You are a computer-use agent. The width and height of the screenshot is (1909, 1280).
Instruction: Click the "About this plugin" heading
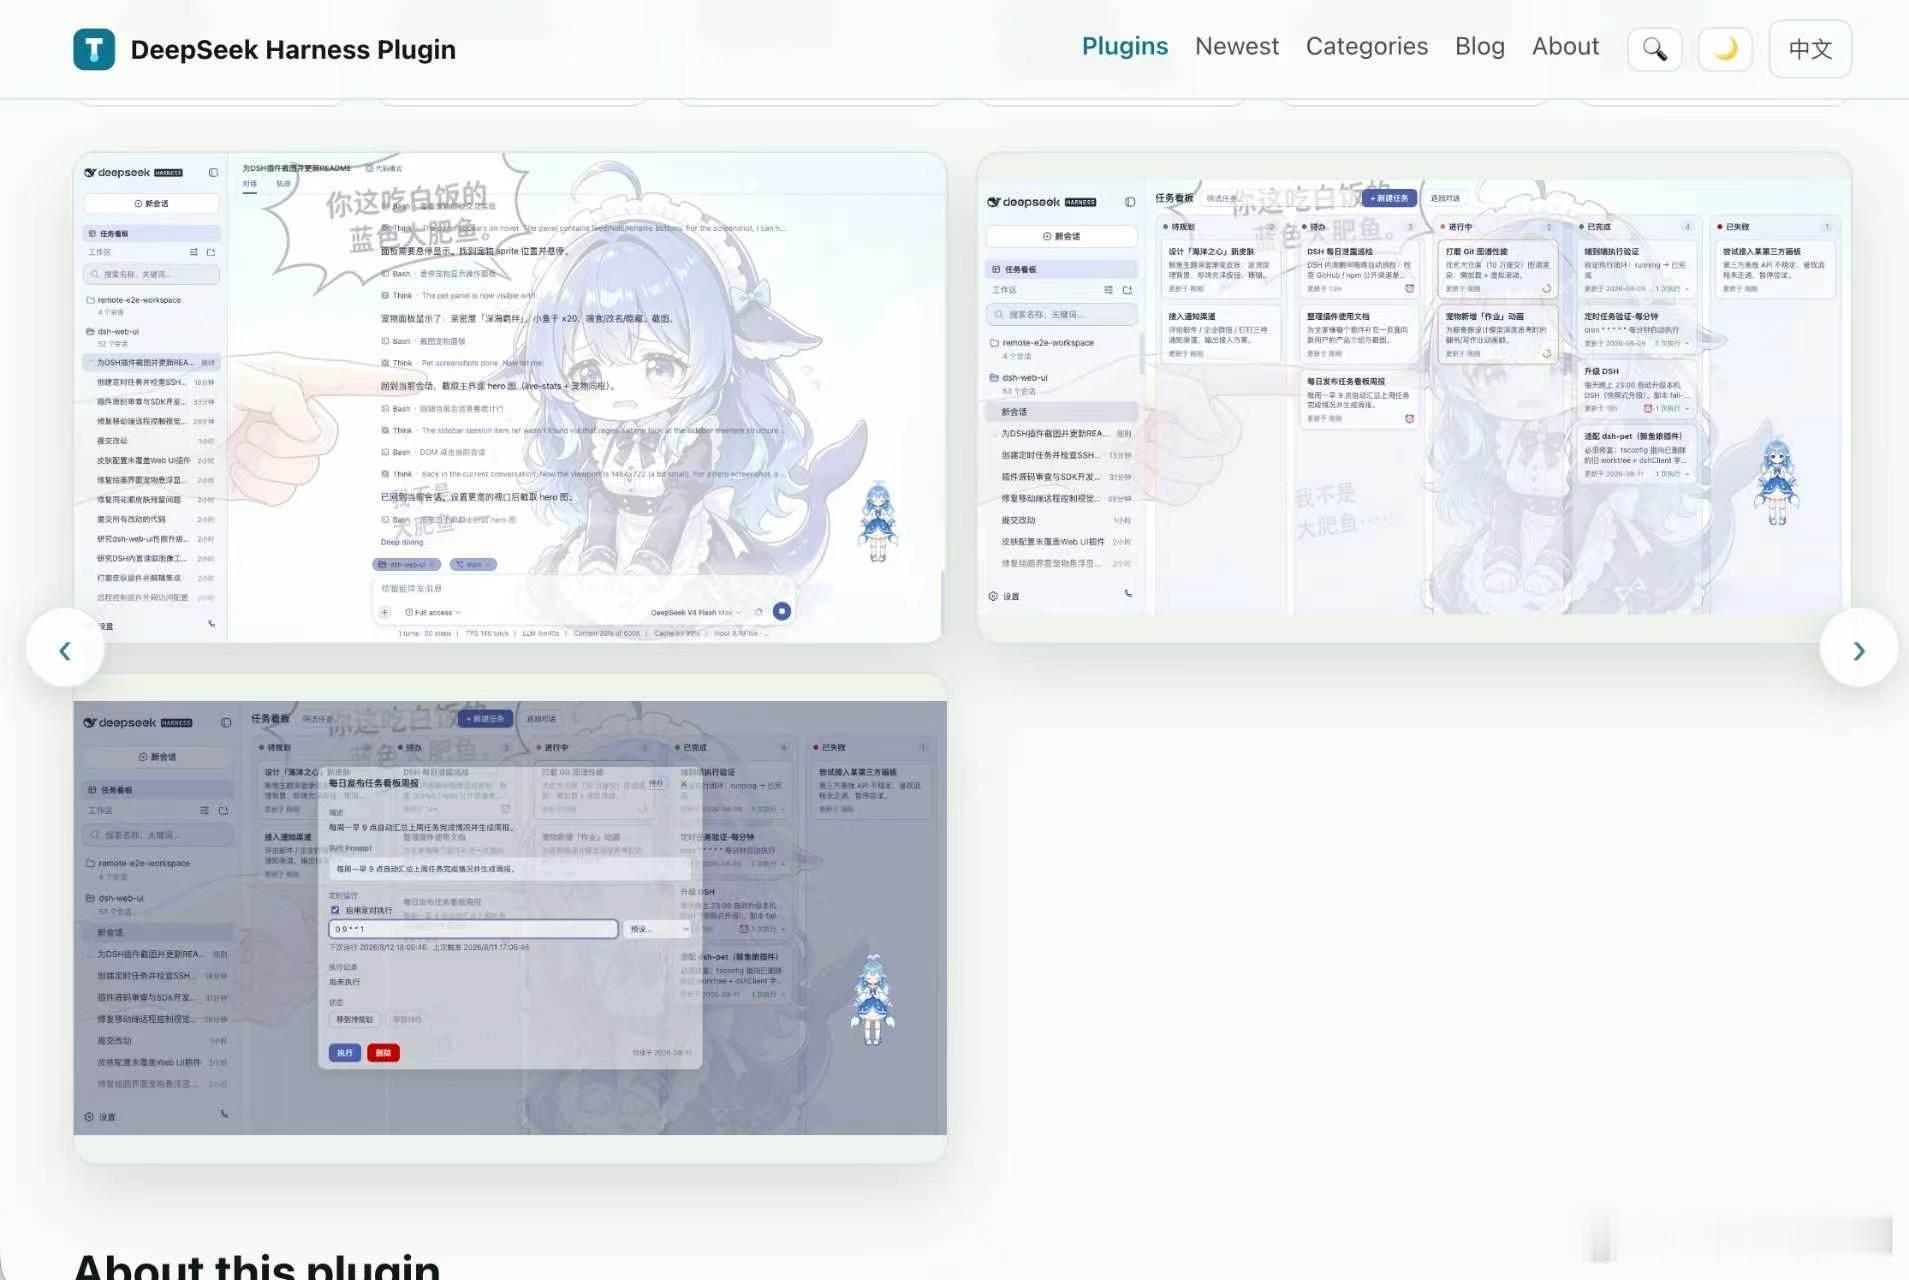(257, 1266)
